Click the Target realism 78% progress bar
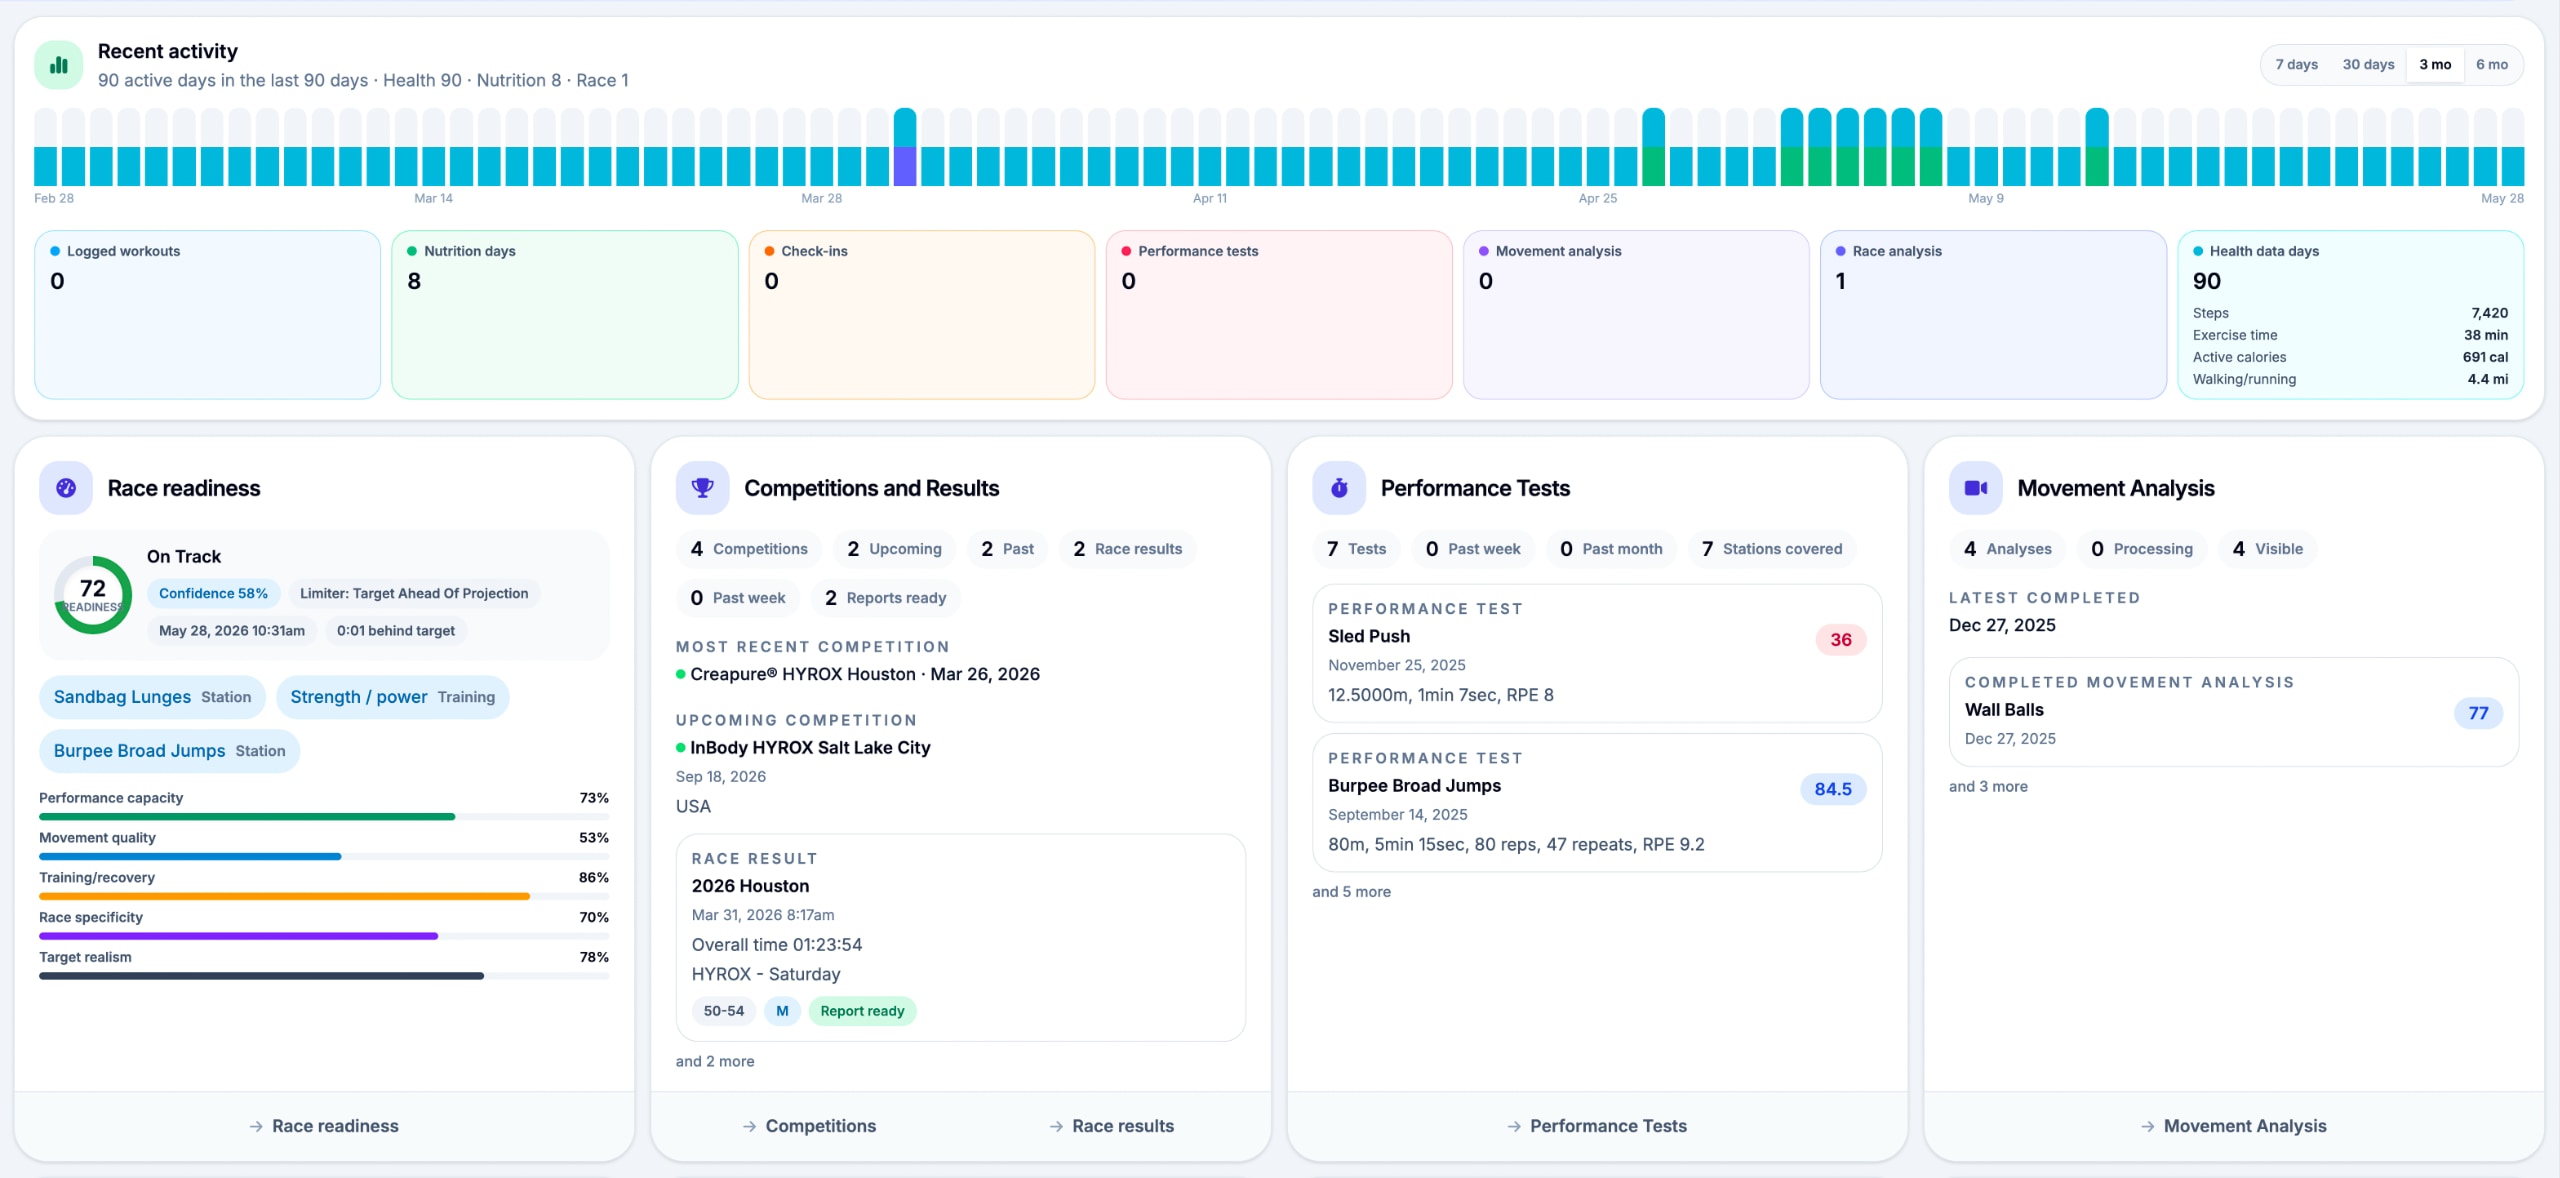This screenshot has width=2560, height=1178. click(324, 976)
